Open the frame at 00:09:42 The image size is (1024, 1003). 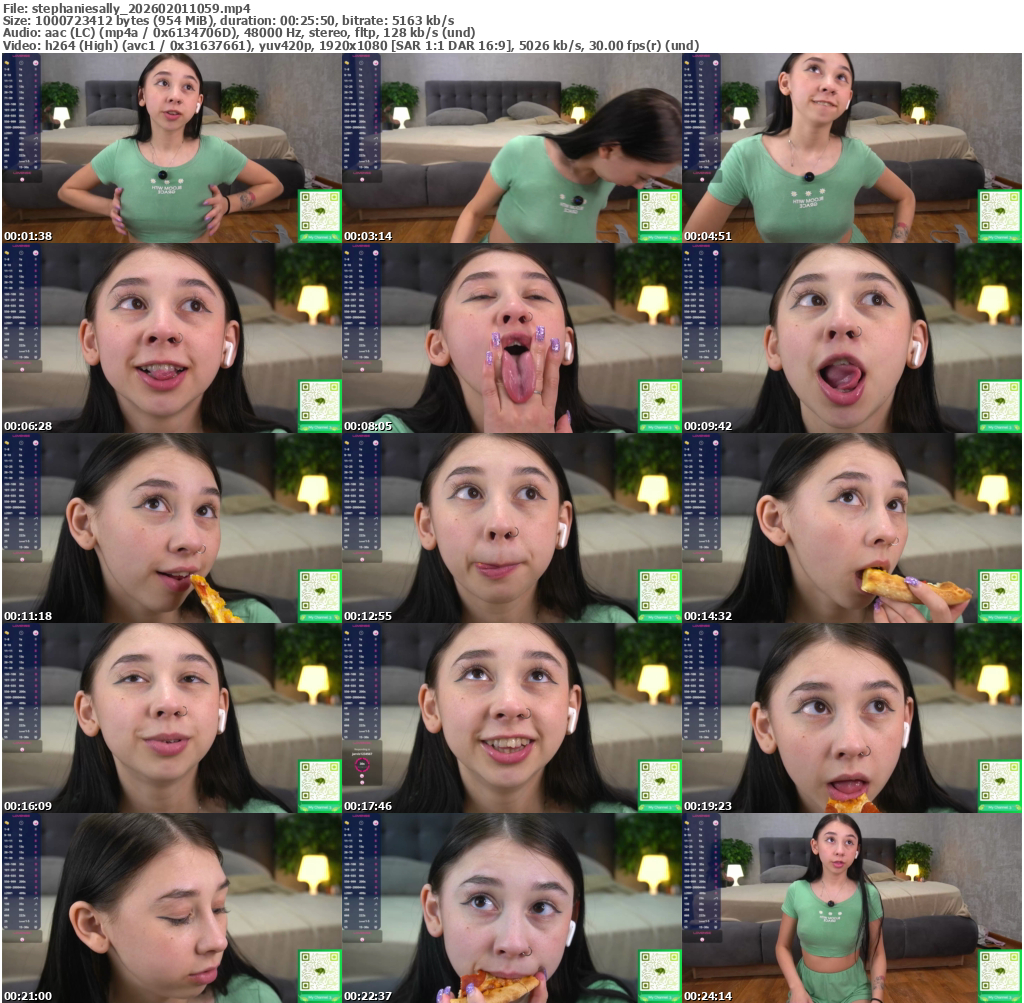852,338
